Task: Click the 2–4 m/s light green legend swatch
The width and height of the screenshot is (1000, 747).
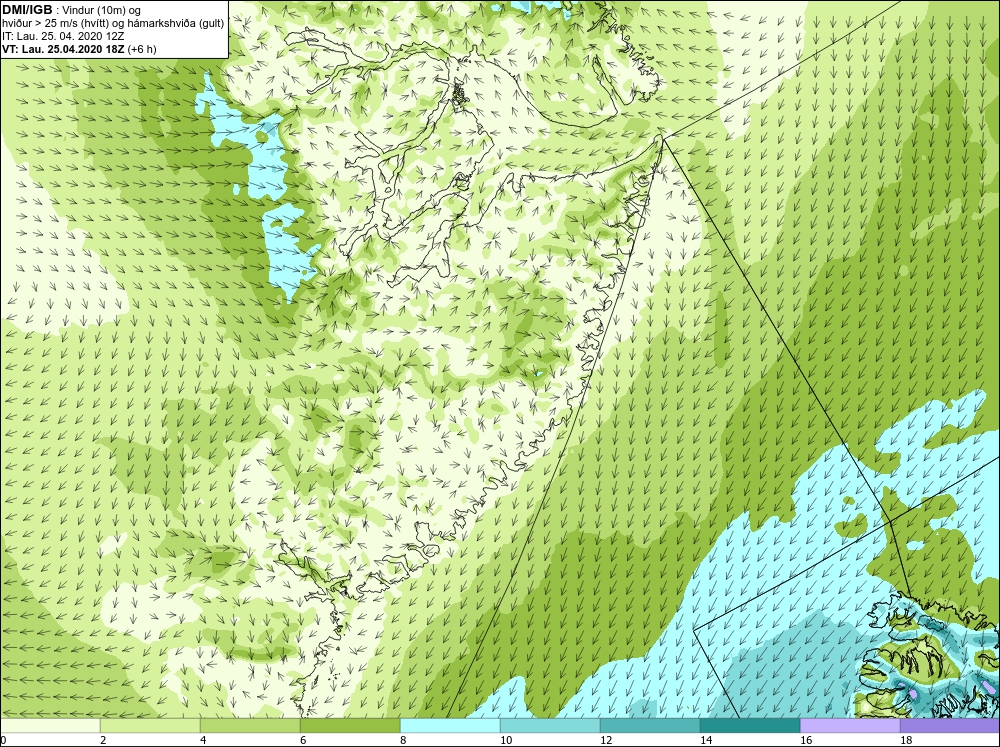Action: tap(151, 726)
